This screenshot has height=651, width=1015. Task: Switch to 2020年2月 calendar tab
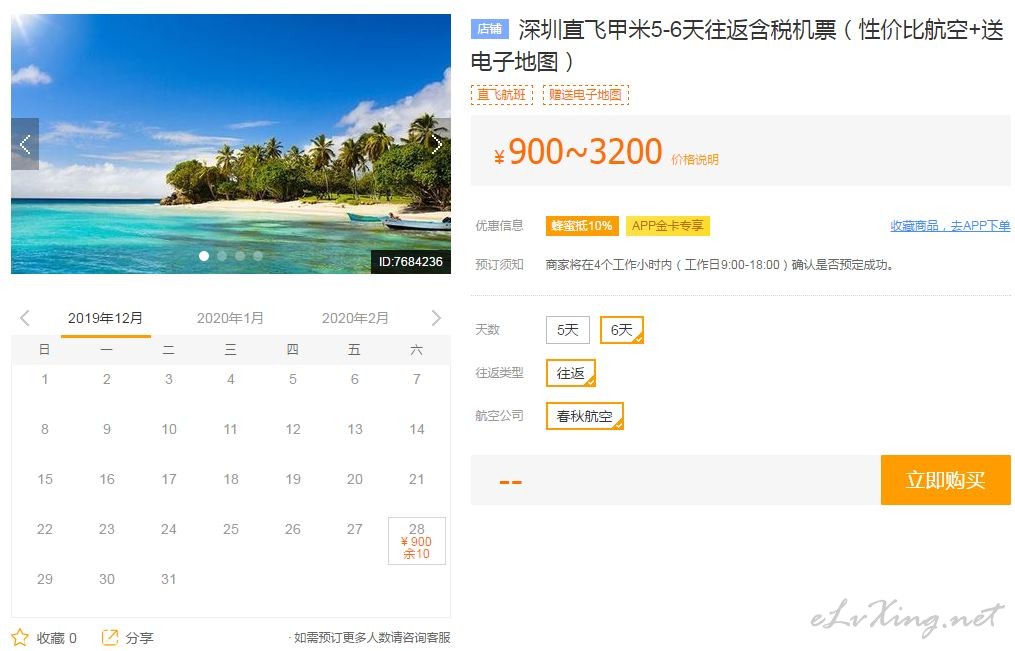tap(355, 318)
